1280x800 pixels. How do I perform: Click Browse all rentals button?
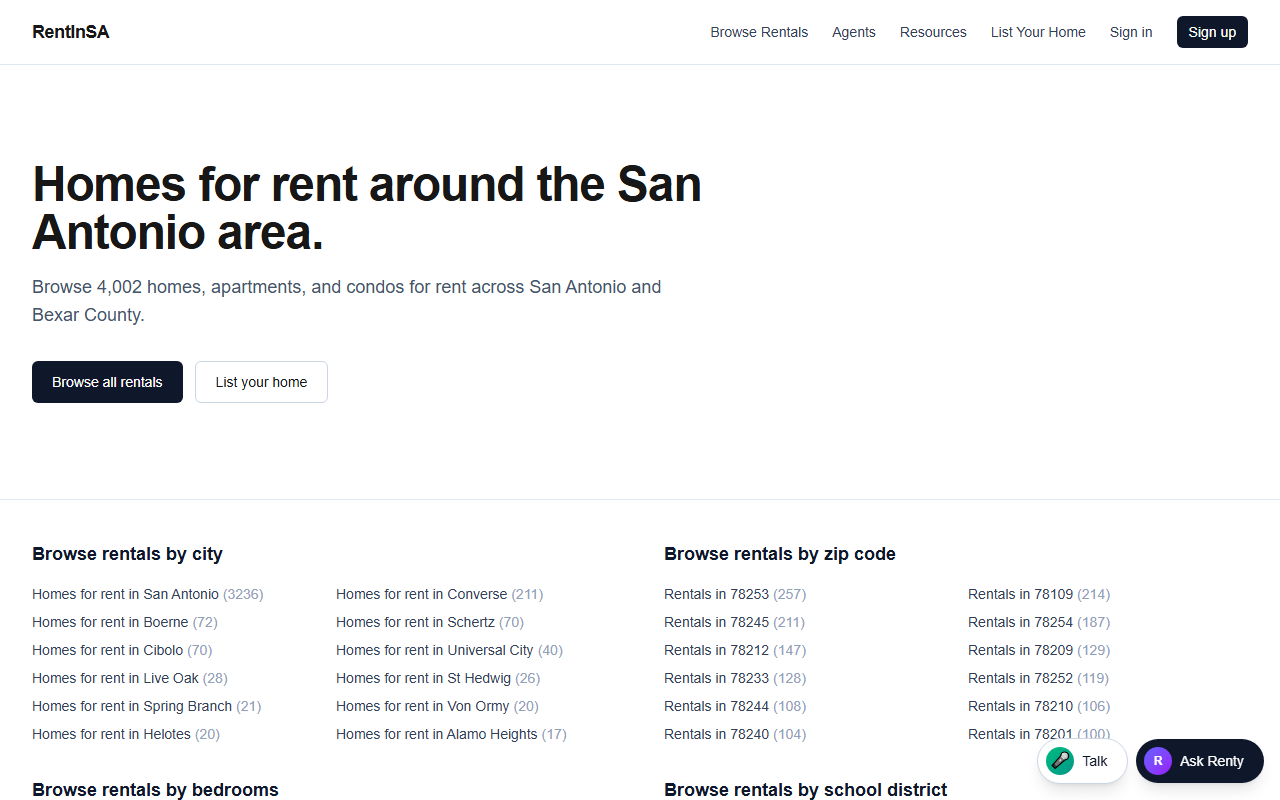tap(107, 382)
